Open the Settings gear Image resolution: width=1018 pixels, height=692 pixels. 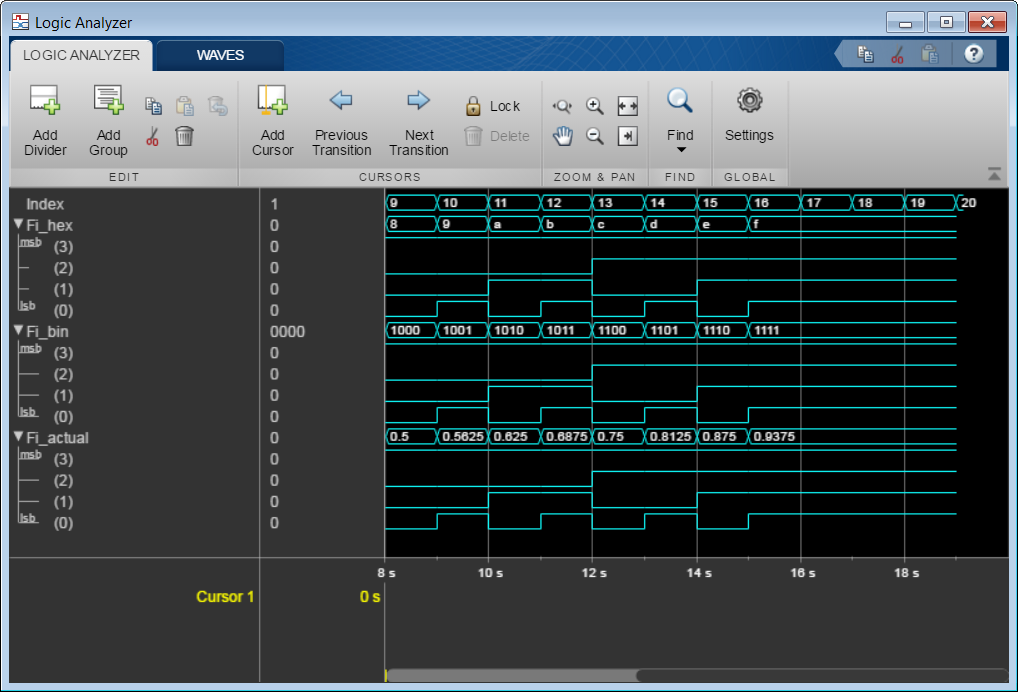tap(749, 100)
